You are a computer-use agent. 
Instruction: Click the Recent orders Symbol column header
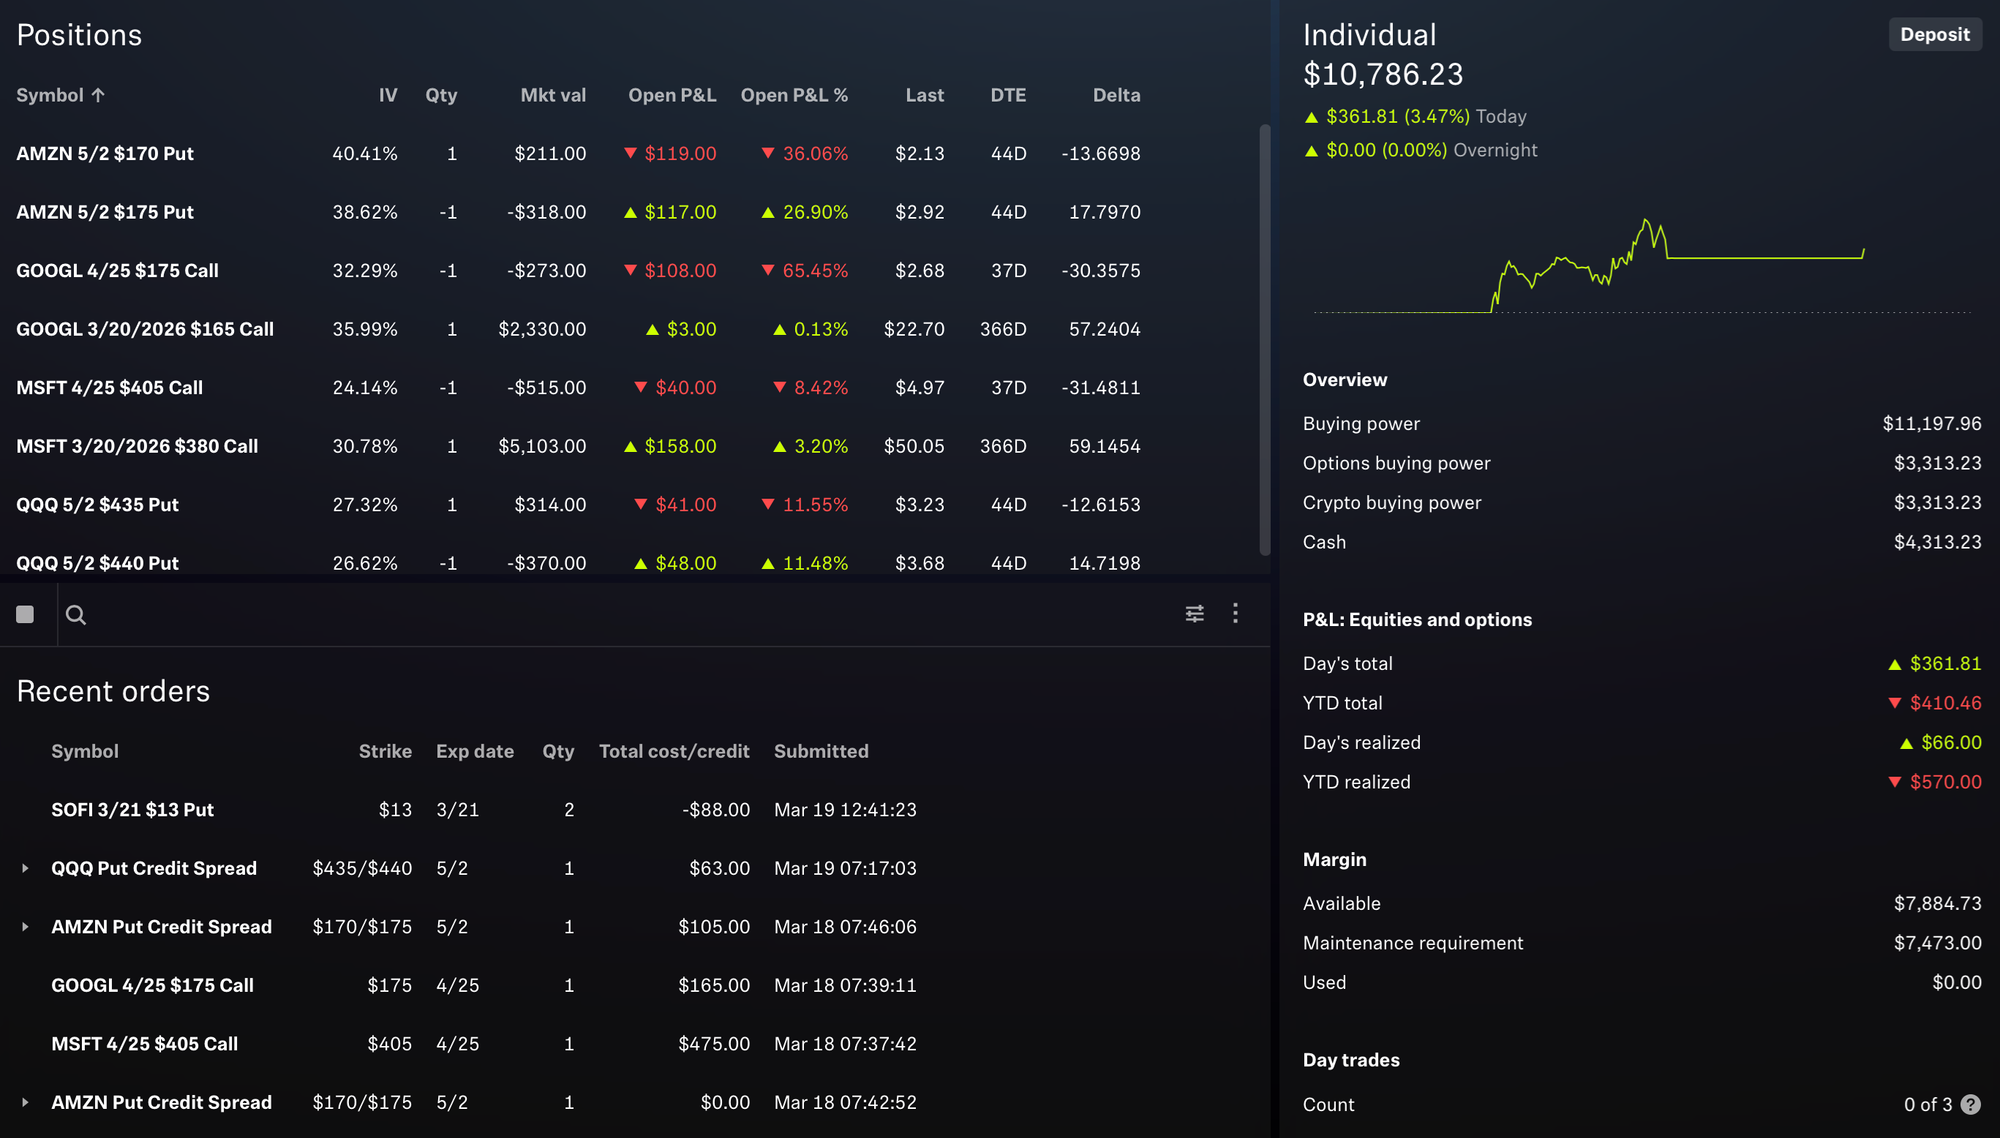tap(84, 751)
